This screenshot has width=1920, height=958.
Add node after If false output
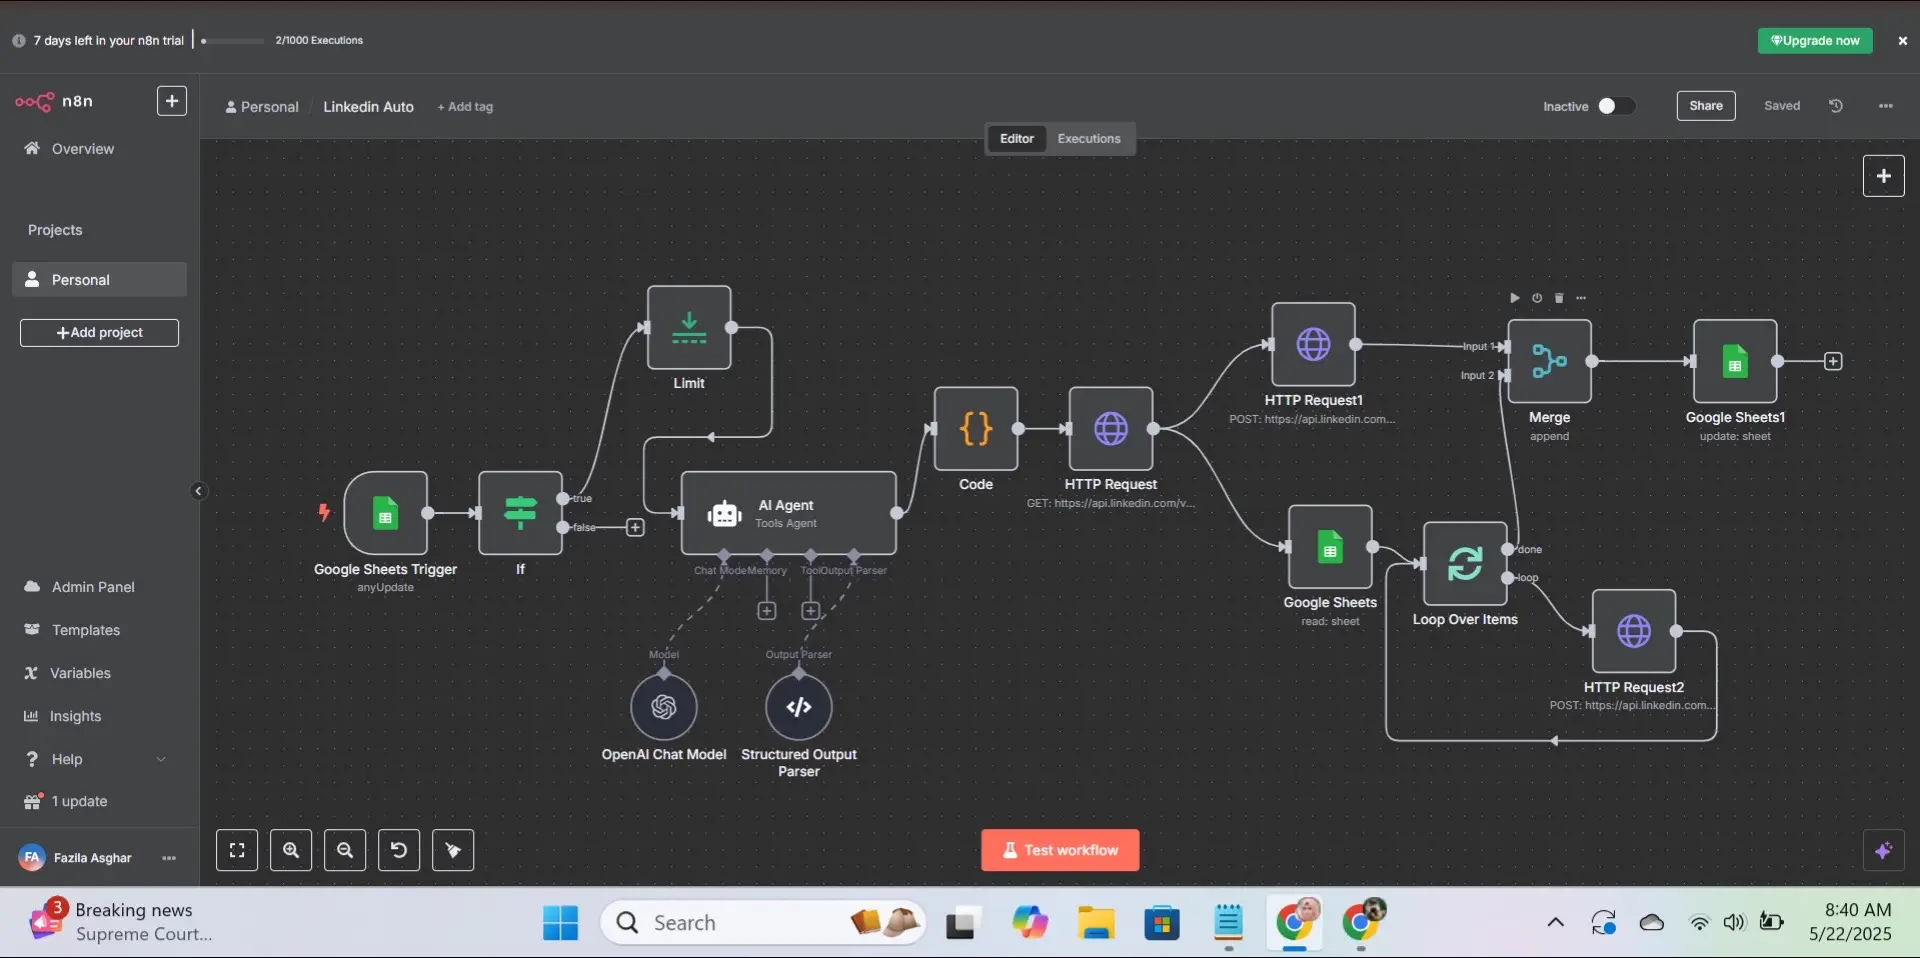(x=635, y=527)
